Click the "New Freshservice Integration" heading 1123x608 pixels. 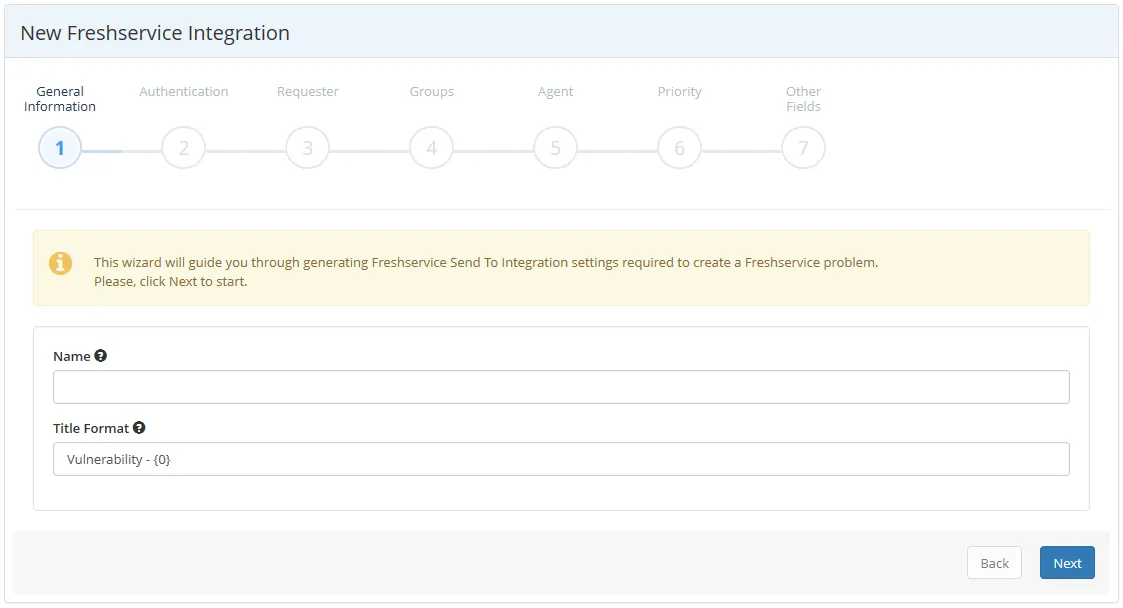[155, 33]
